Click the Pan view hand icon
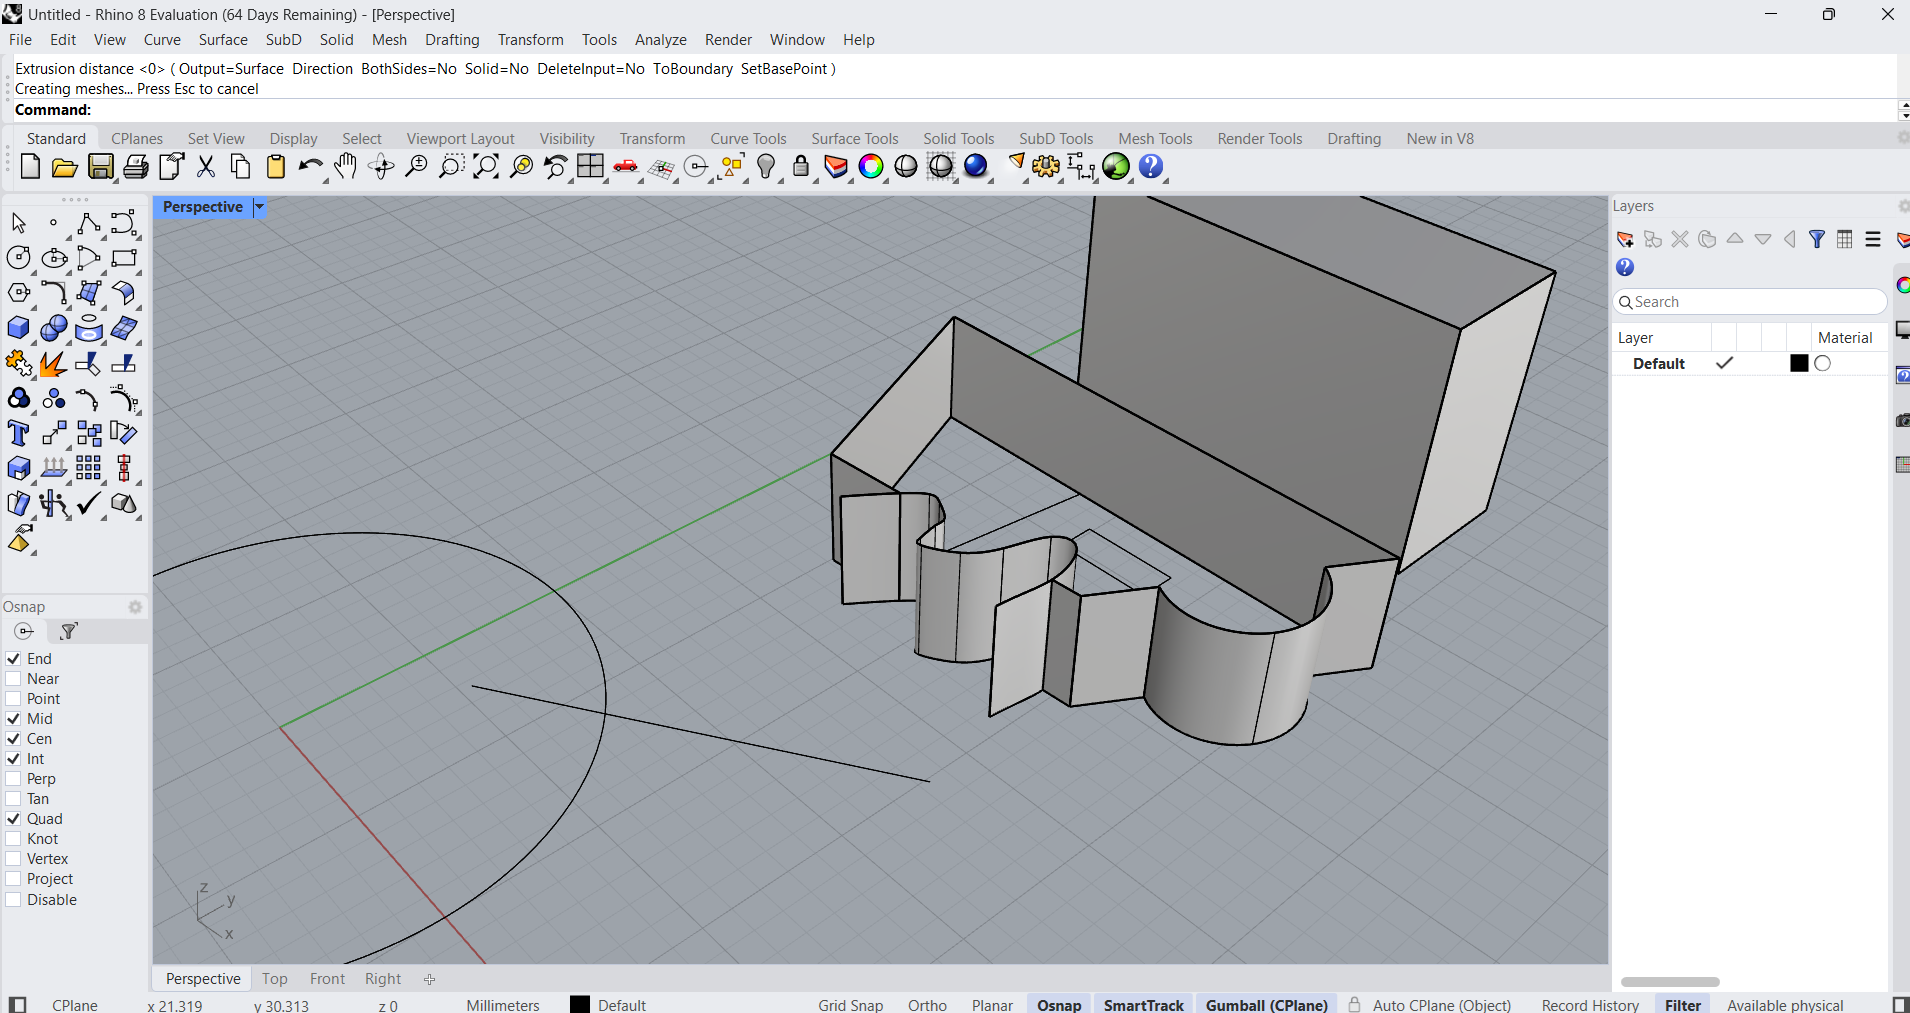Image resolution: width=1910 pixels, height=1013 pixels. coord(345,167)
